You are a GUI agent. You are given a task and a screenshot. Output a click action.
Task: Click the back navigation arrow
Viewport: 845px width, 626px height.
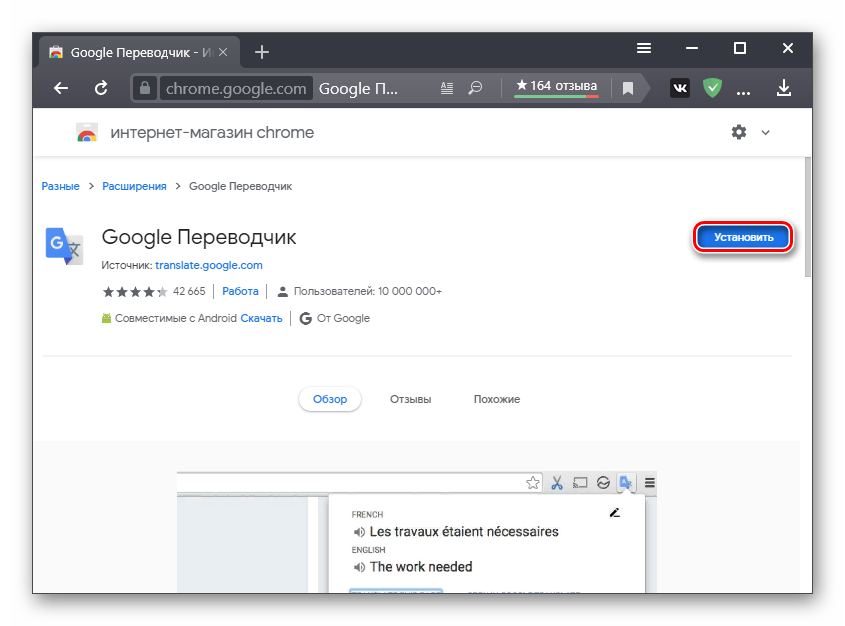coord(60,88)
